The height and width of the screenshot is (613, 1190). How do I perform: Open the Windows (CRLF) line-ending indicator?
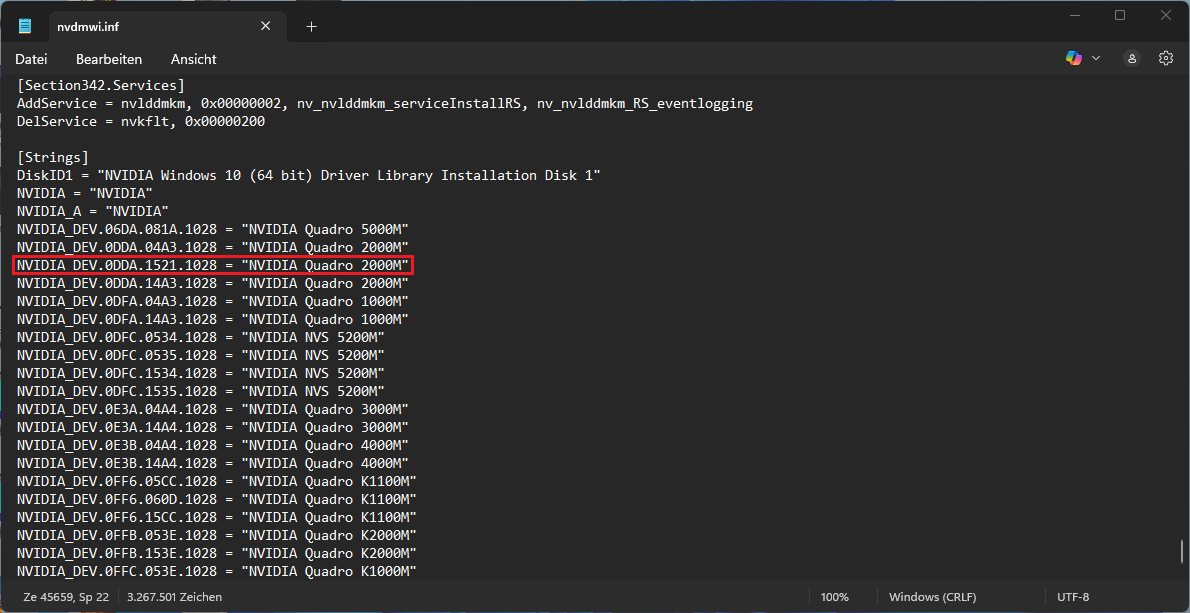coord(932,596)
